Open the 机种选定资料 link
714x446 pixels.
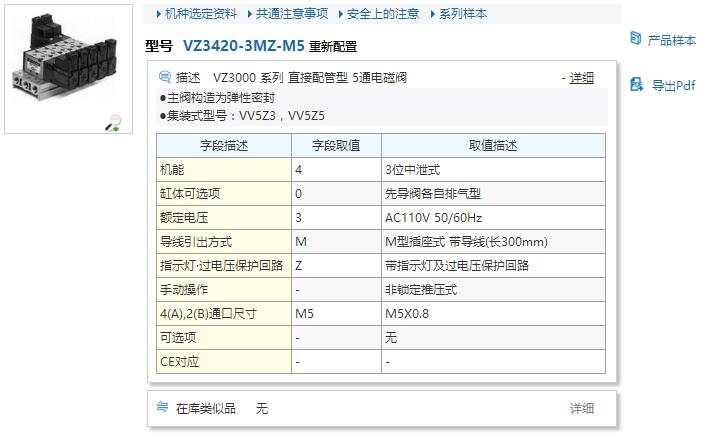click(x=201, y=14)
